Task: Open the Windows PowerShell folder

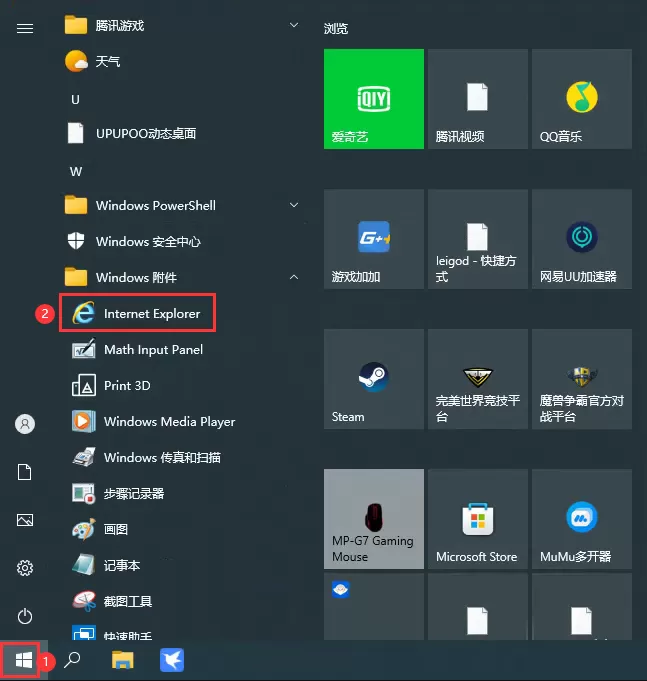Action: coord(182,205)
